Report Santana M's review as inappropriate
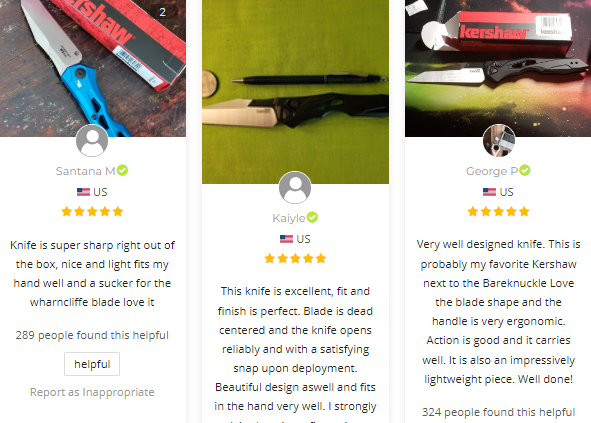This screenshot has width=591, height=423. pos(92,392)
